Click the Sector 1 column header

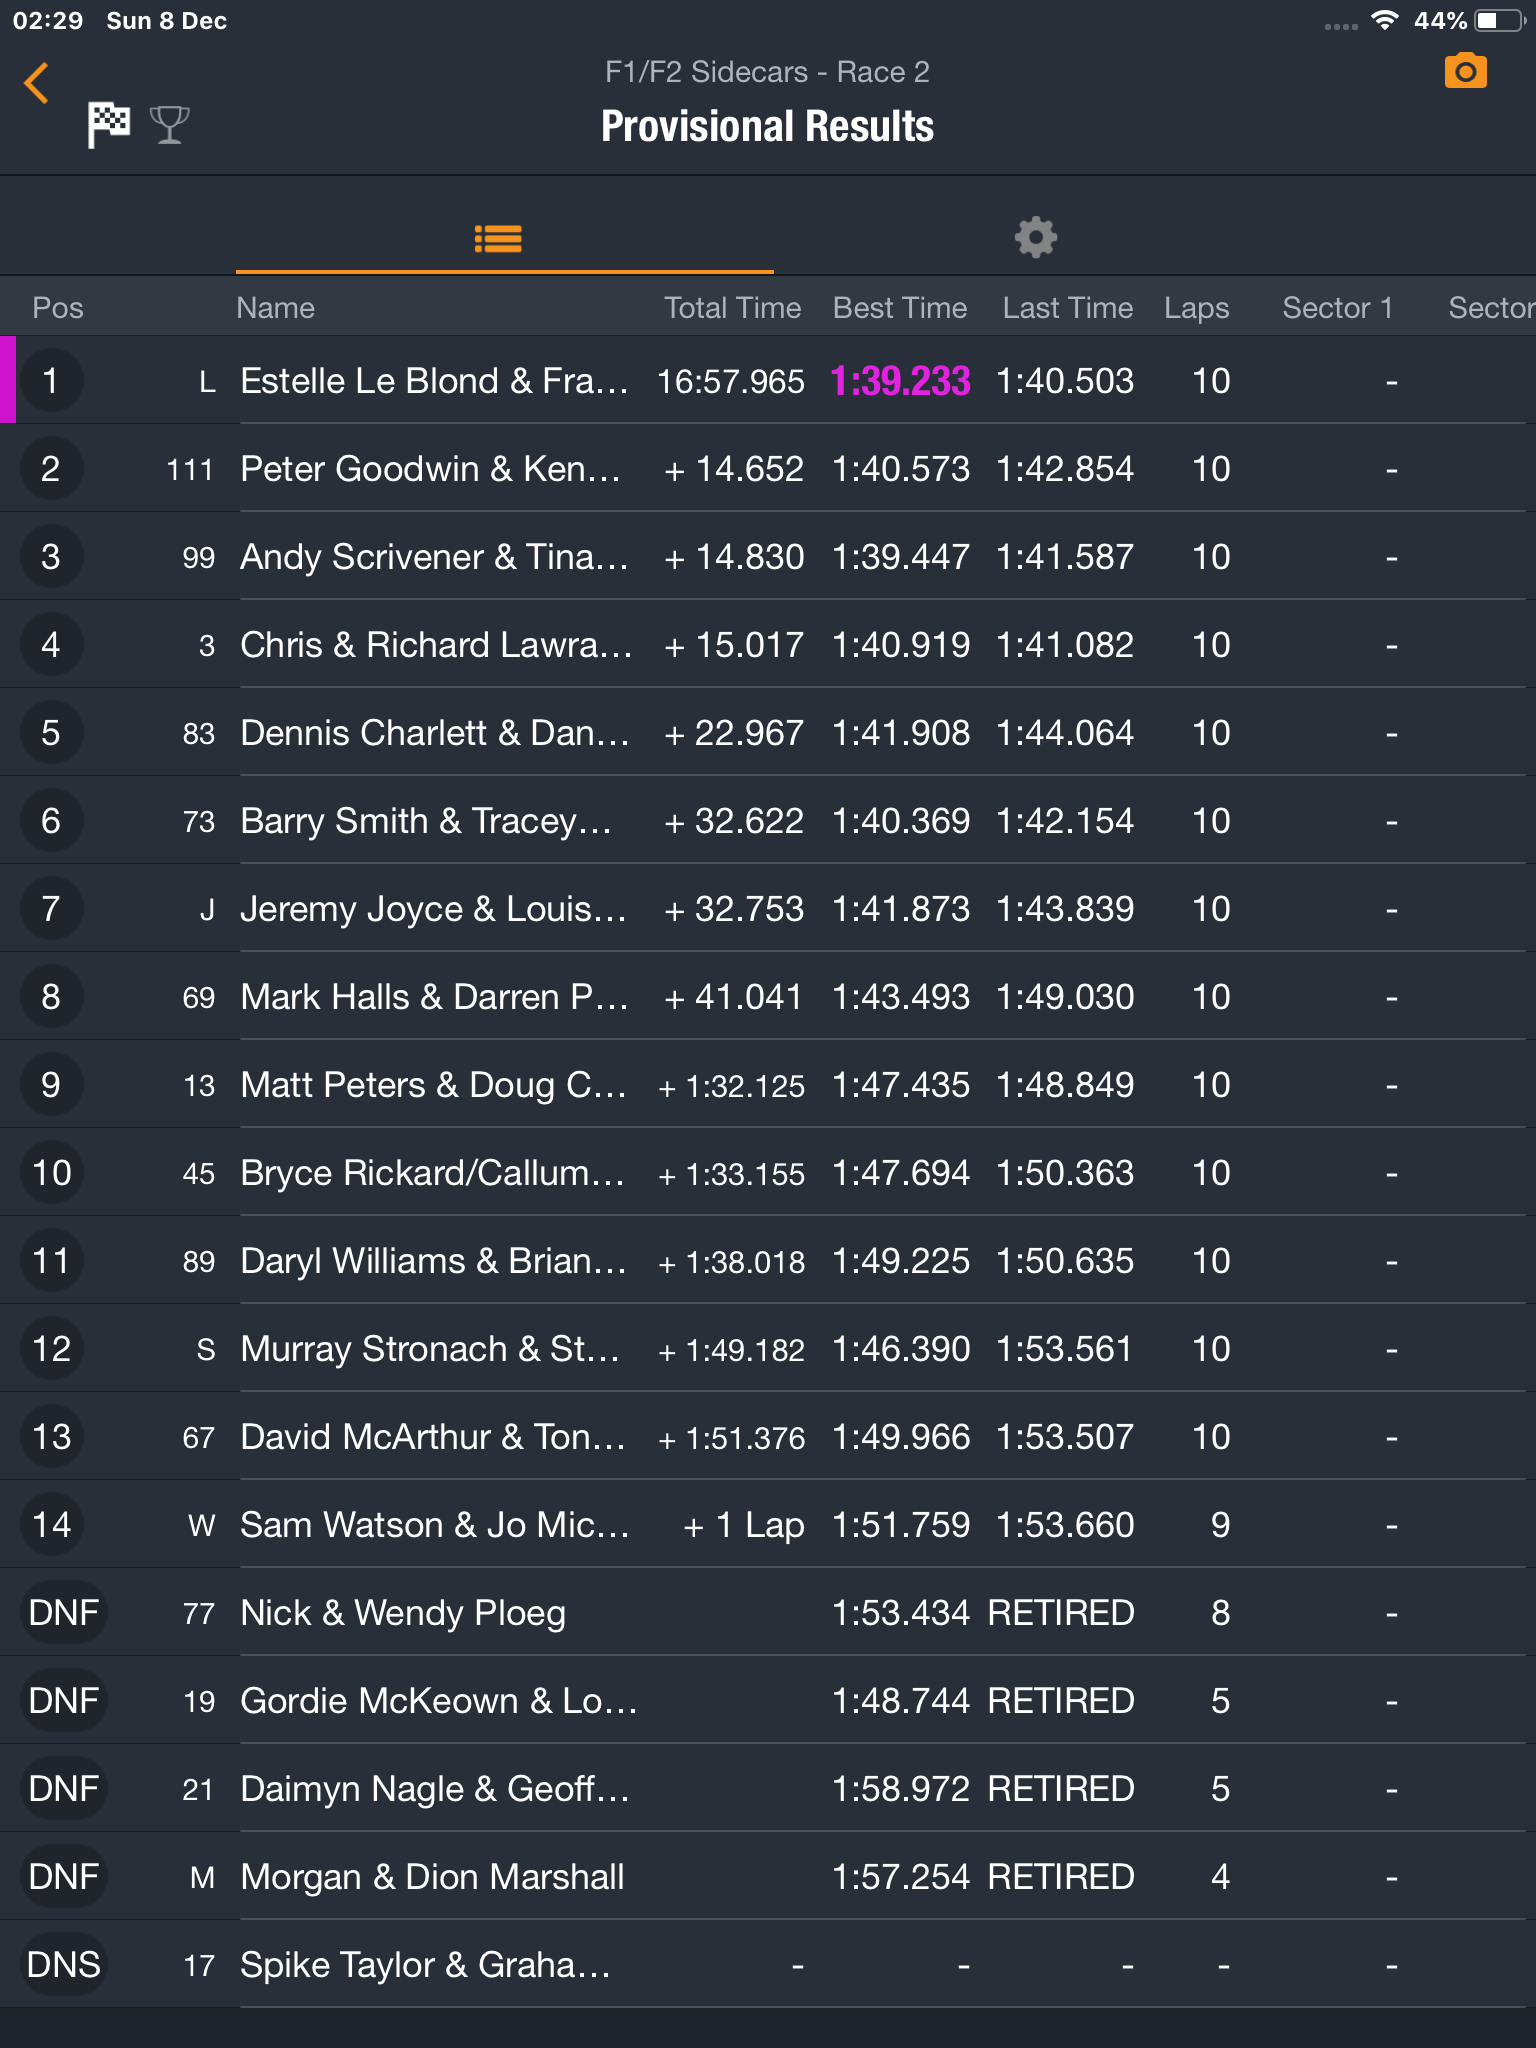1338,308
